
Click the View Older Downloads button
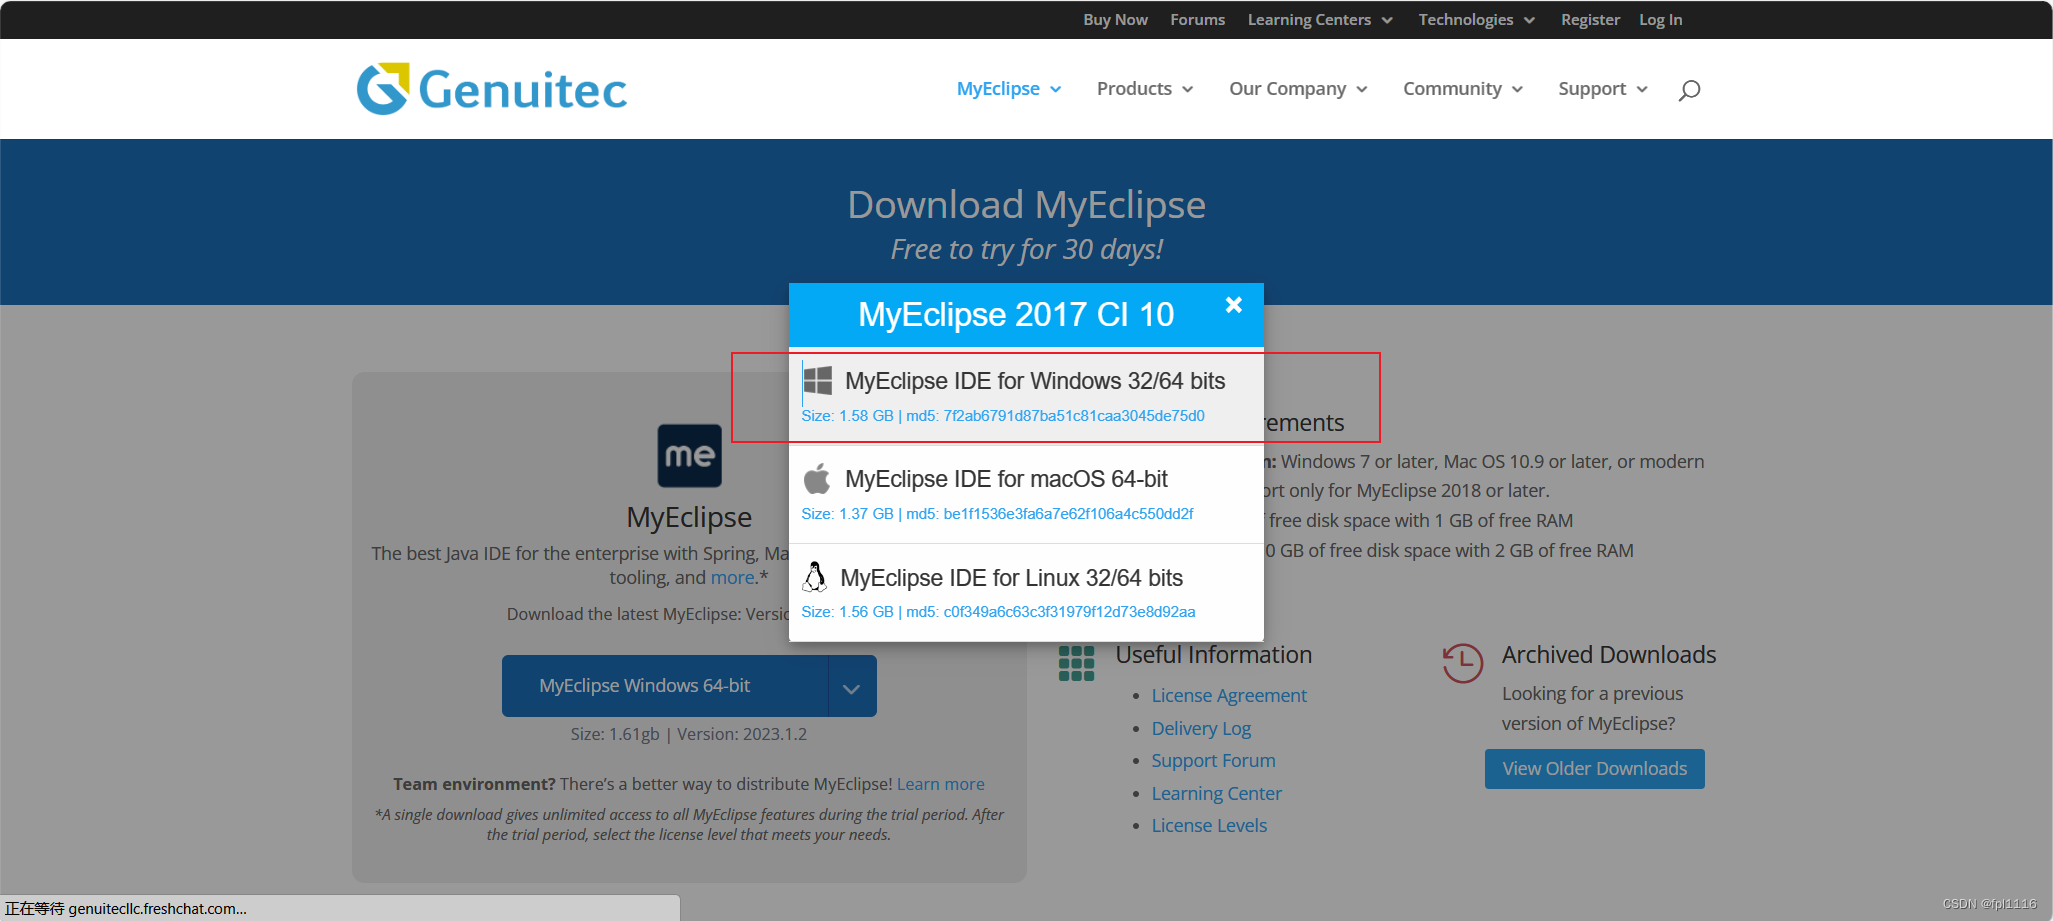[x=1593, y=768]
